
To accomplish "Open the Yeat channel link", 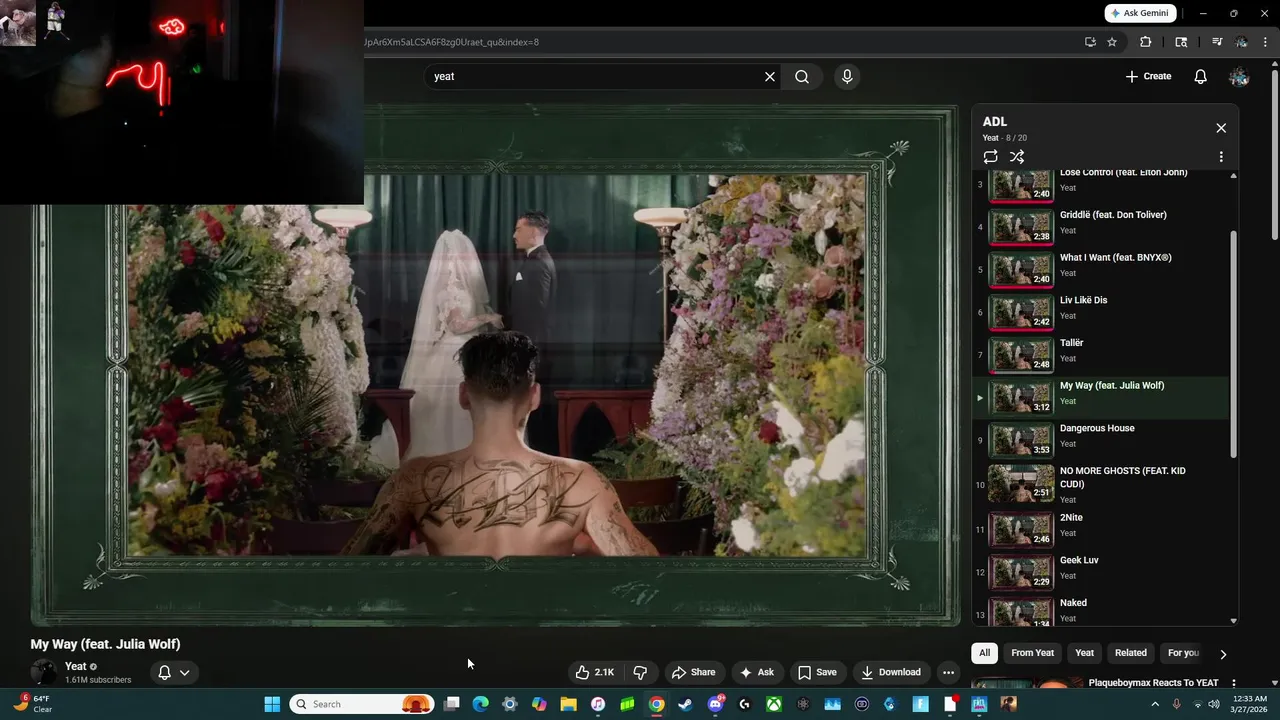I will point(76,667).
